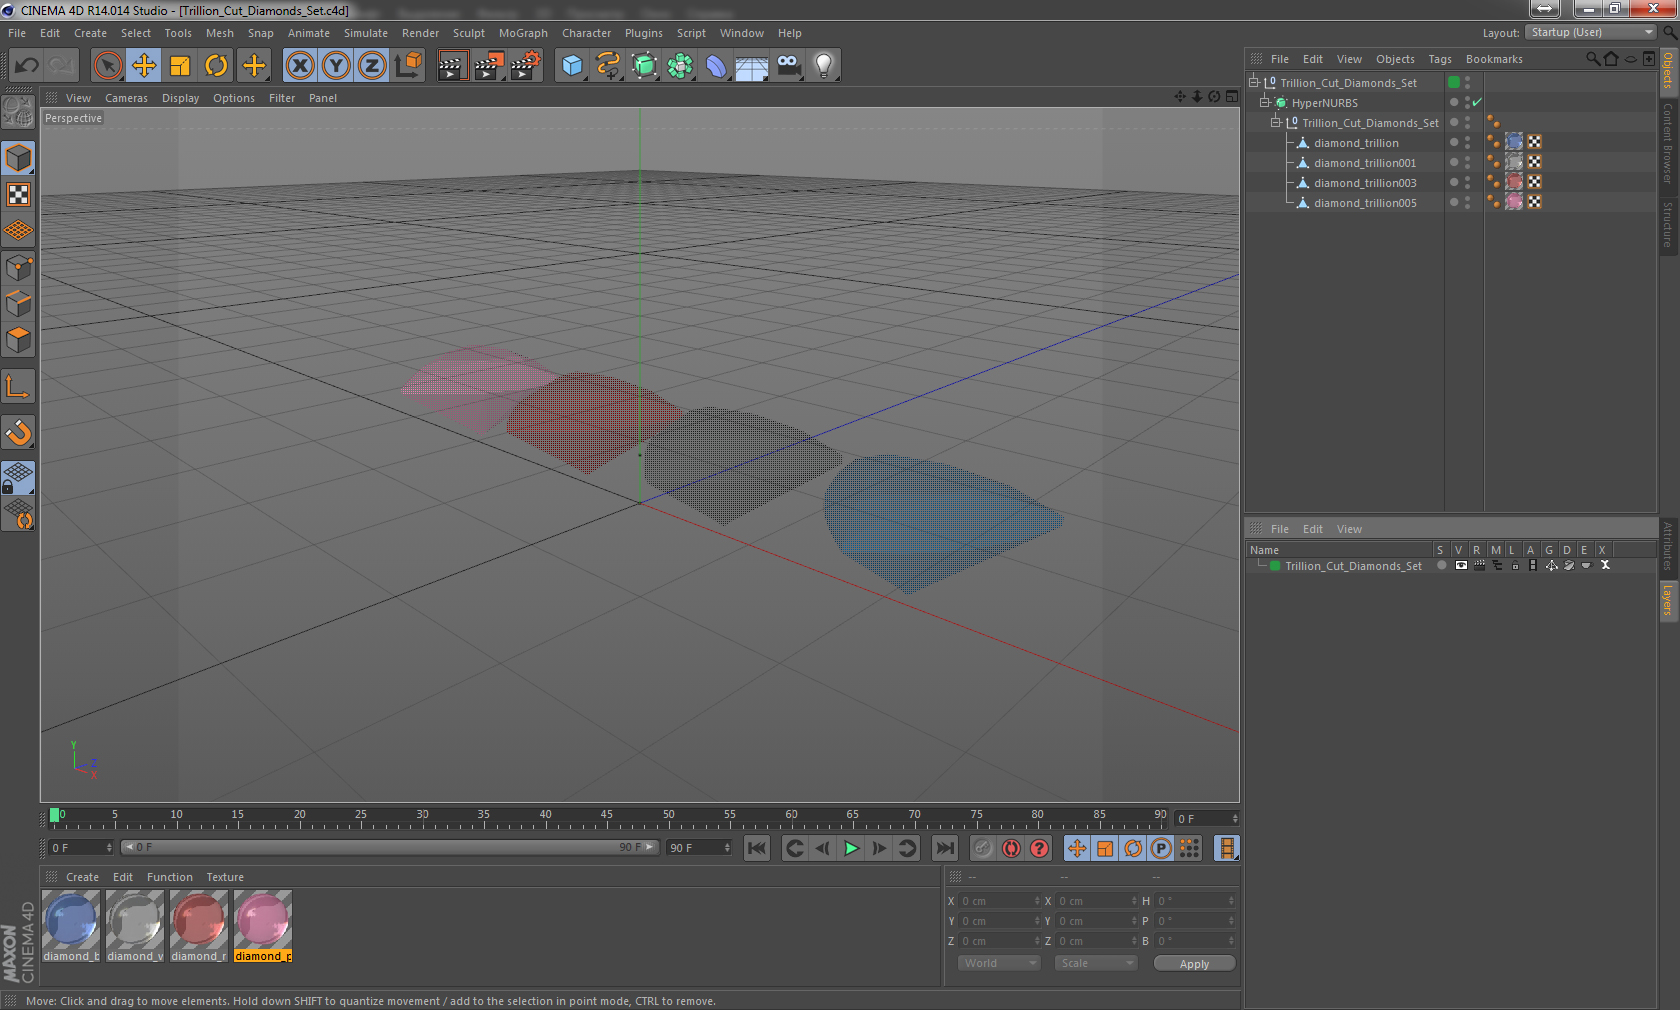Image resolution: width=1680 pixels, height=1010 pixels.
Task: Collapse nested Trillion_Cut_Diamonds_Set null
Action: pyautogui.click(x=1275, y=123)
